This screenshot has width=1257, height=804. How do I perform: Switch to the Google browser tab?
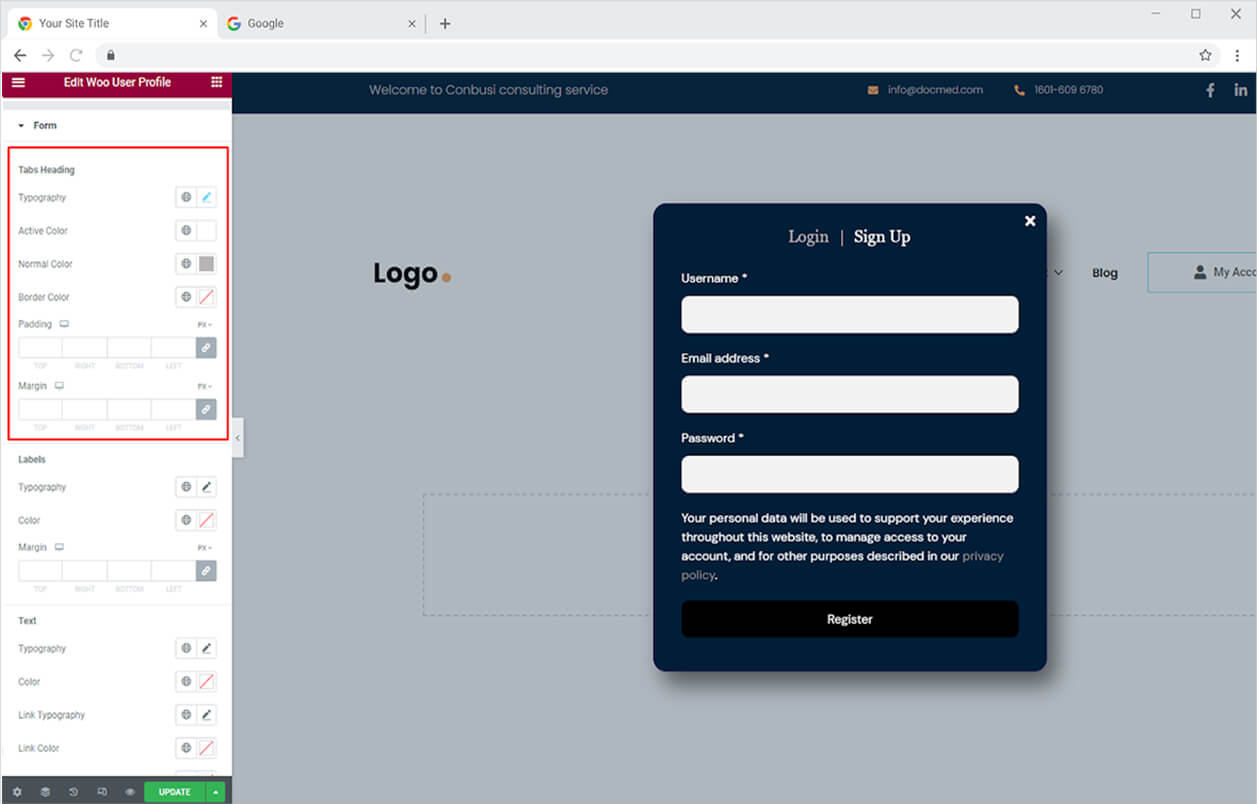265,23
